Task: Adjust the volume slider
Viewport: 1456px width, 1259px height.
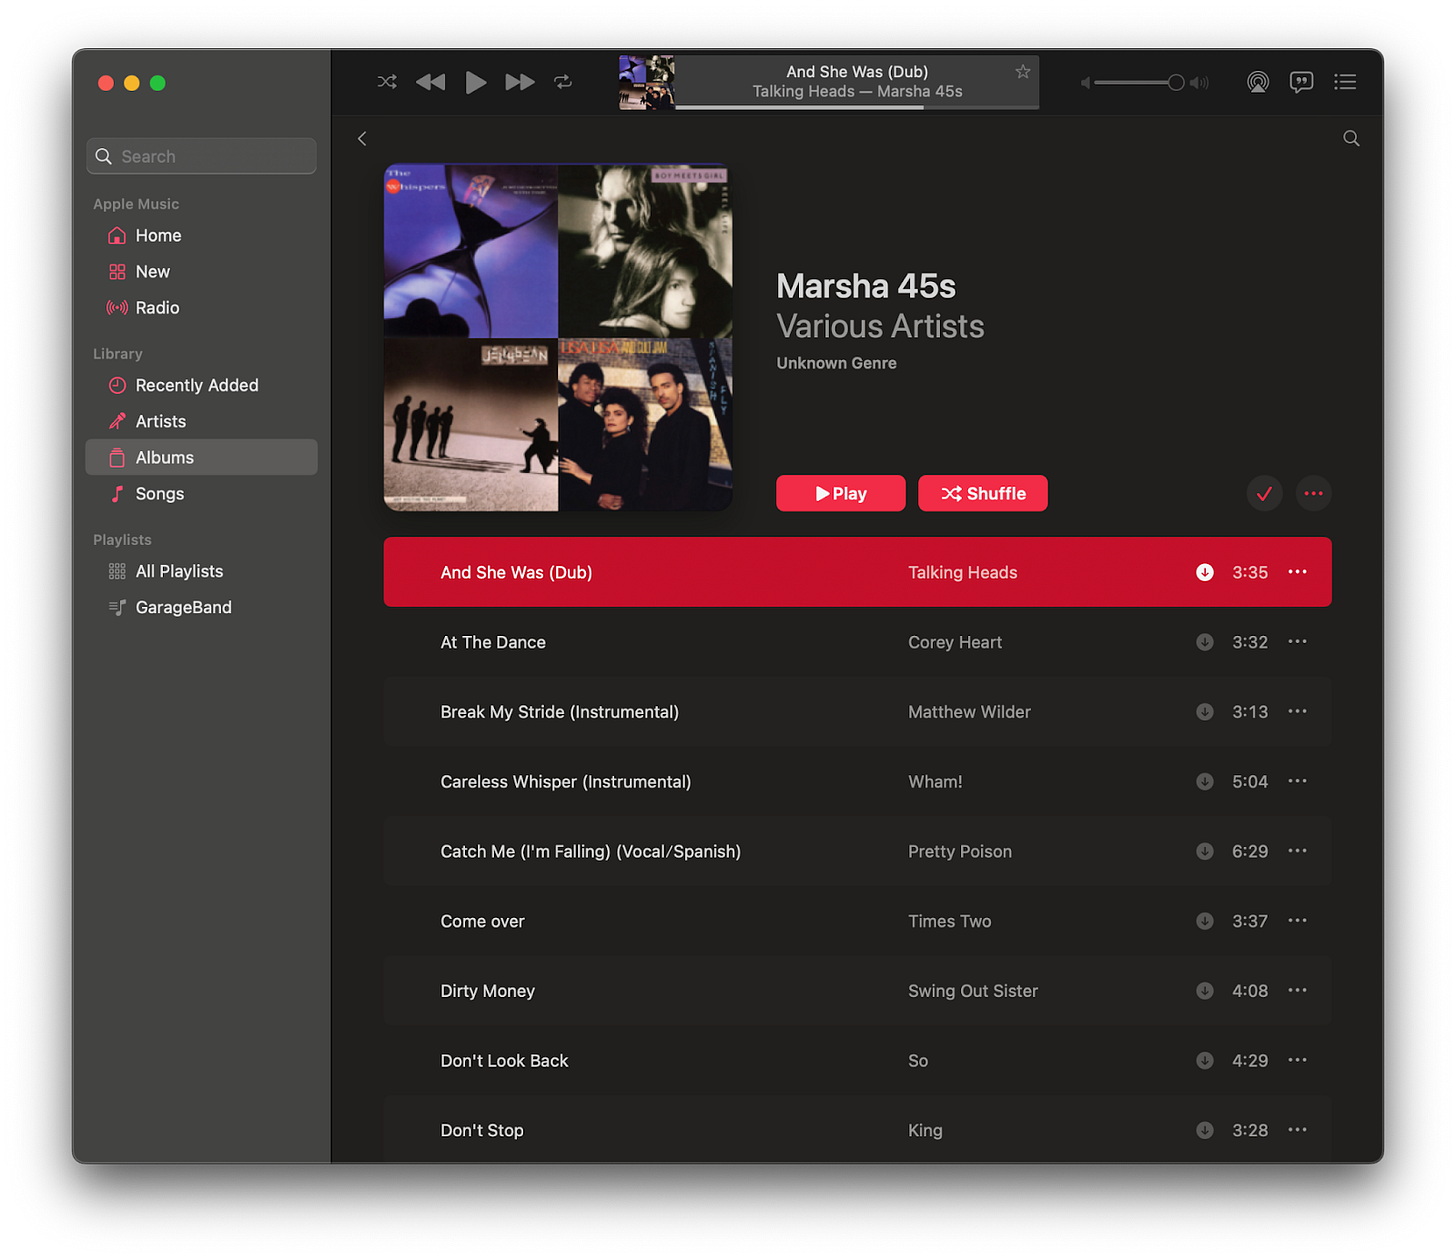Action: (1140, 82)
